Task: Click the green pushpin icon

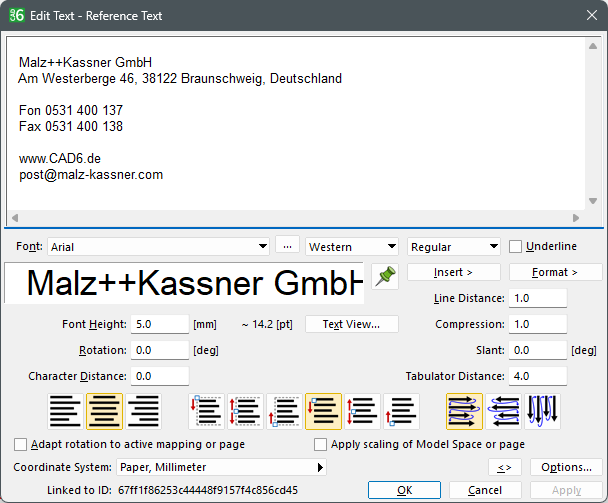Action: point(385,277)
